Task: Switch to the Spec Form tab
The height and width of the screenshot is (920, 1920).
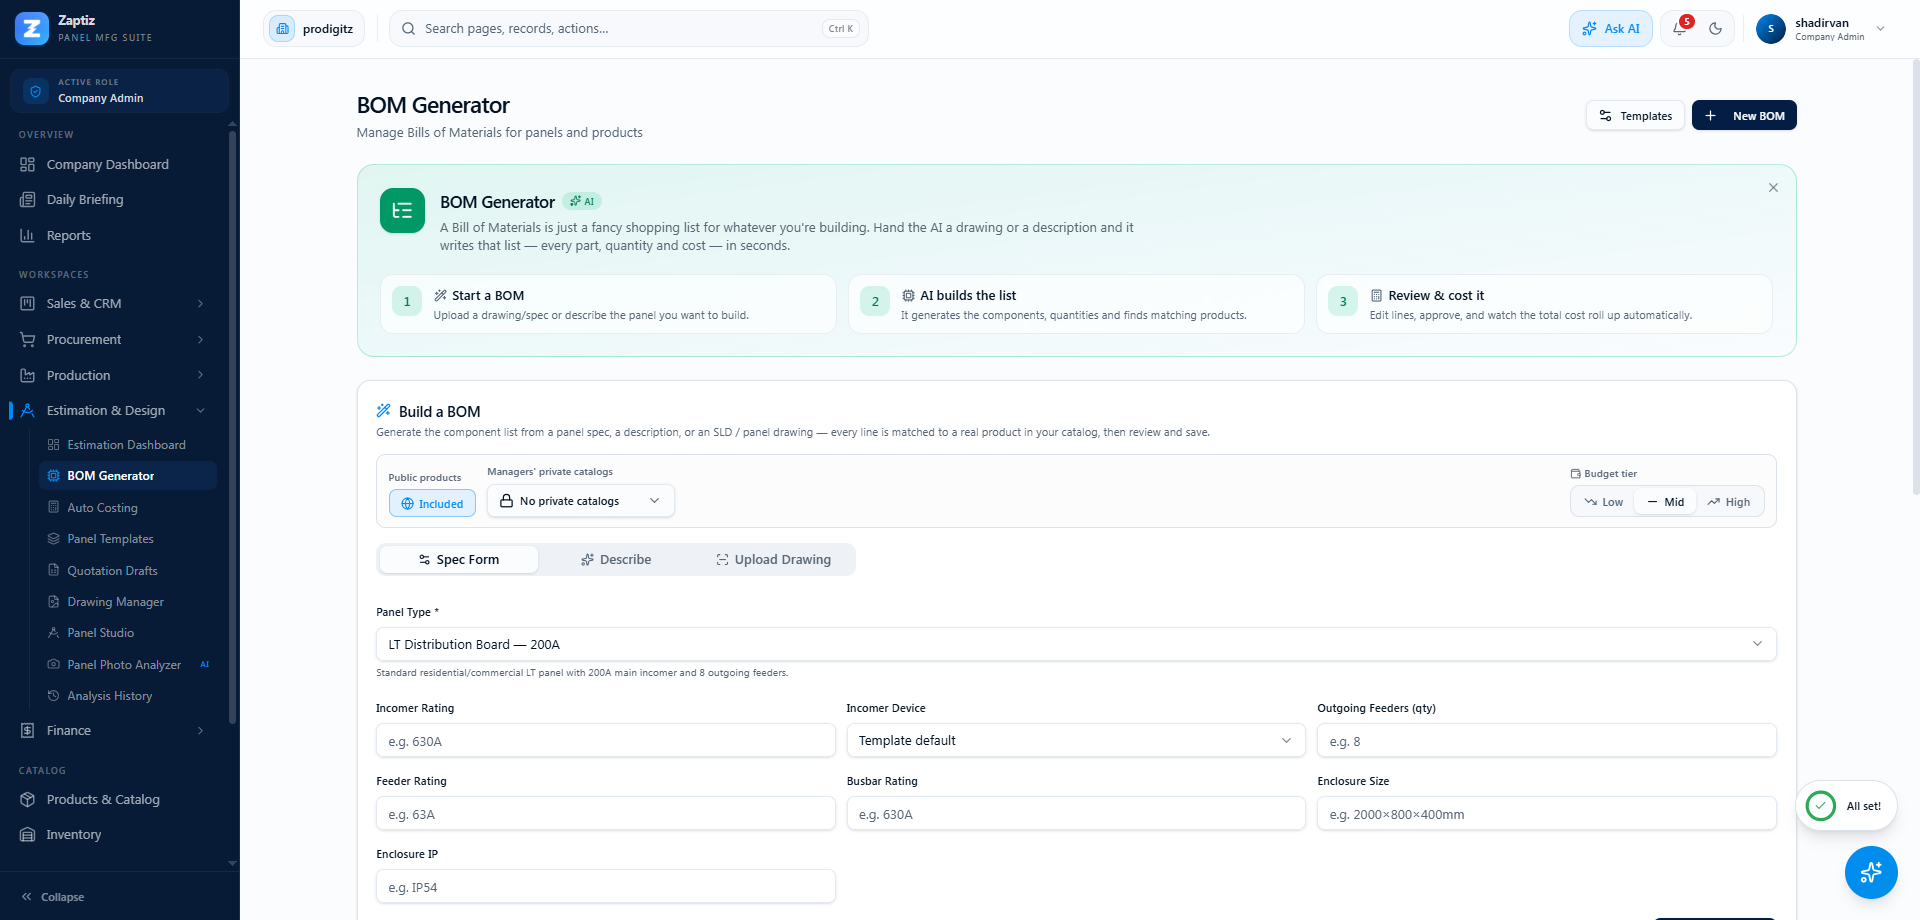Action: click(x=459, y=560)
